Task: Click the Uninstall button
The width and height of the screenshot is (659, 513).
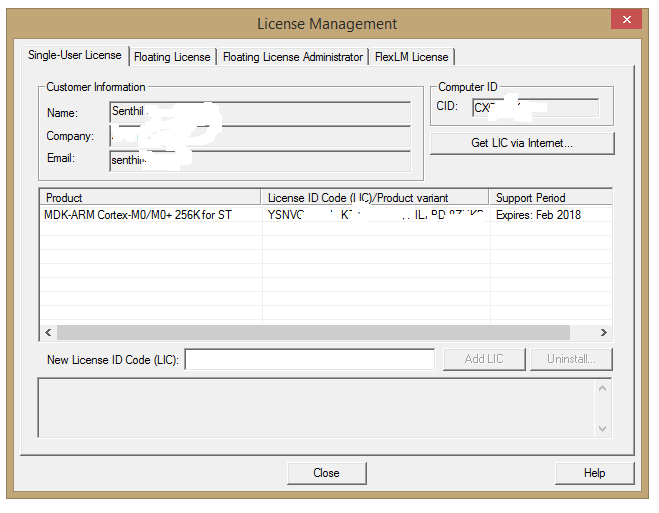Action: click(x=571, y=359)
